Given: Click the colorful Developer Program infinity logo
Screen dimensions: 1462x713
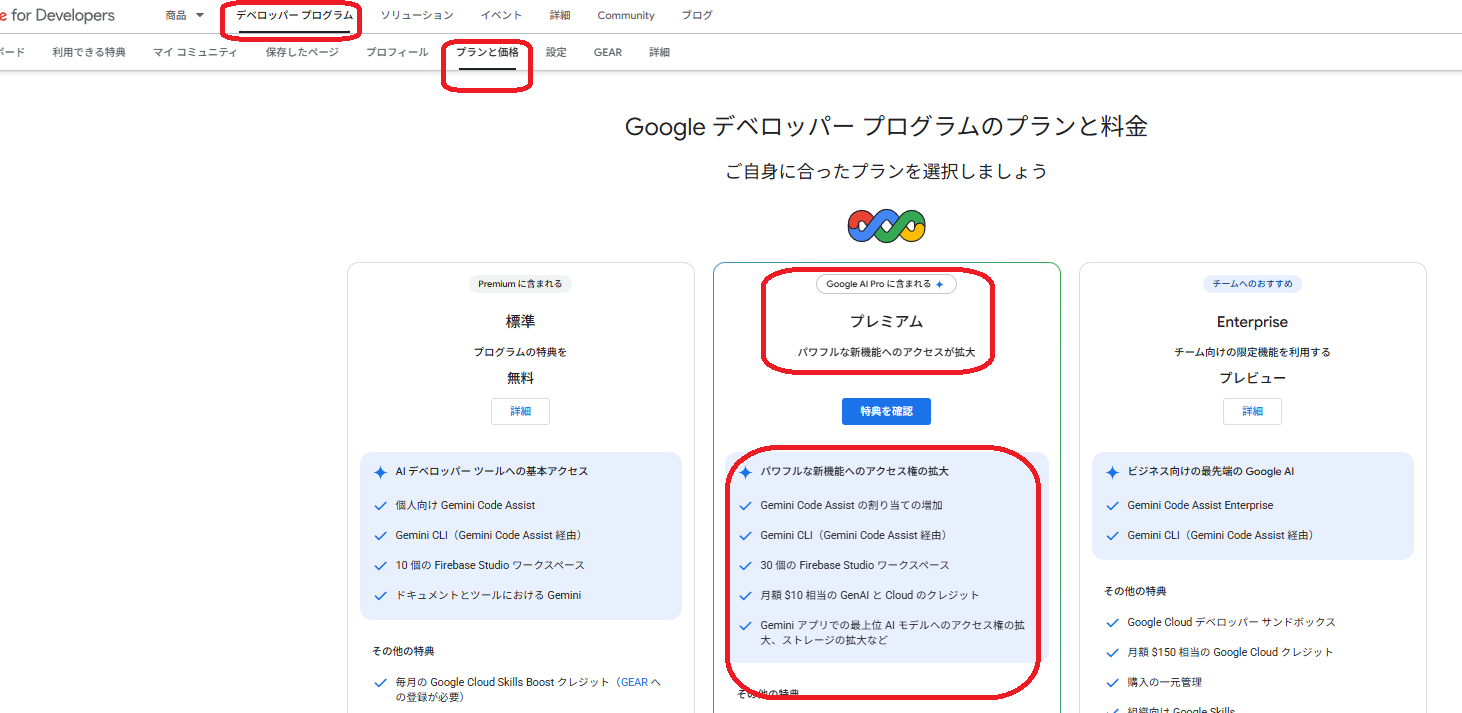Looking at the screenshot, I should click(x=886, y=225).
